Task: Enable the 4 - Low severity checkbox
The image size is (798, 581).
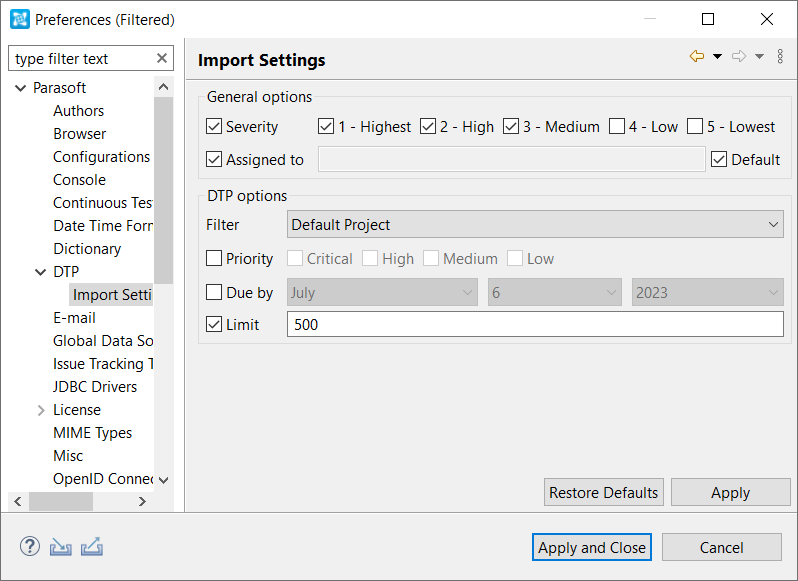Action: click(x=617, y=126)
